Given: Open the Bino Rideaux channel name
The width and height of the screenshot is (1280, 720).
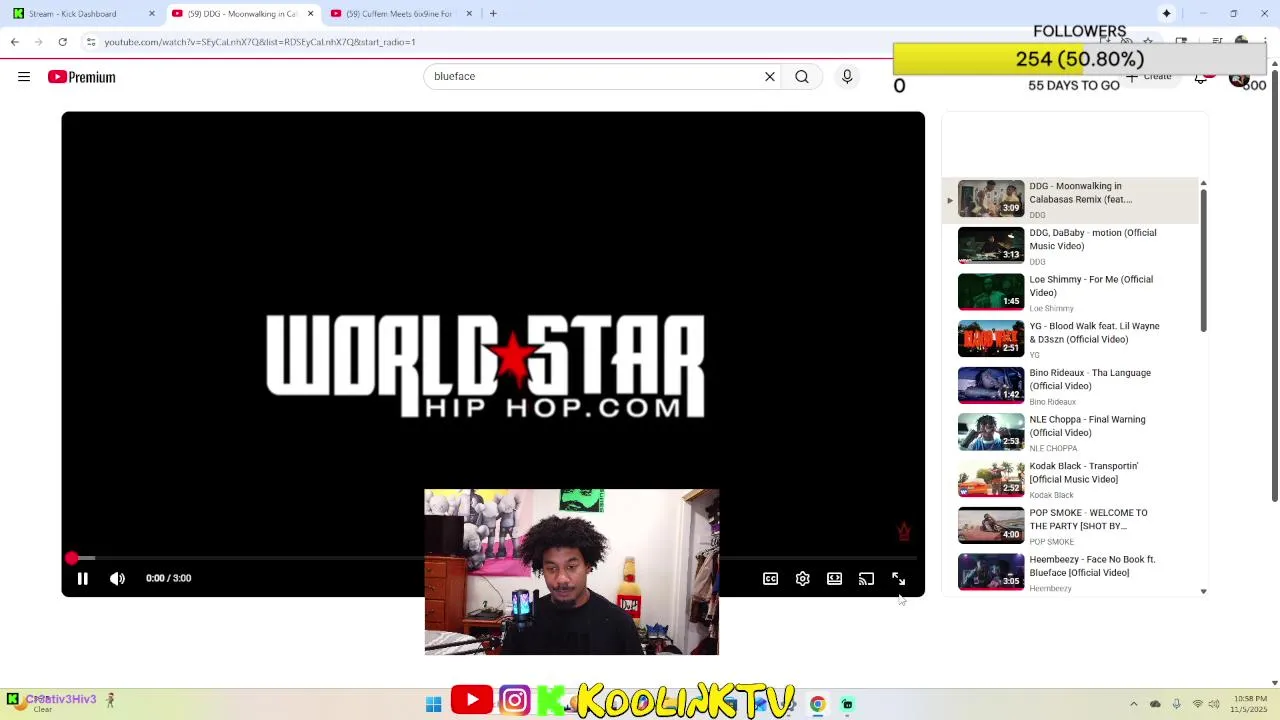Looking at the screenshot, I should pyautogui.click(x=1052, y=402).
